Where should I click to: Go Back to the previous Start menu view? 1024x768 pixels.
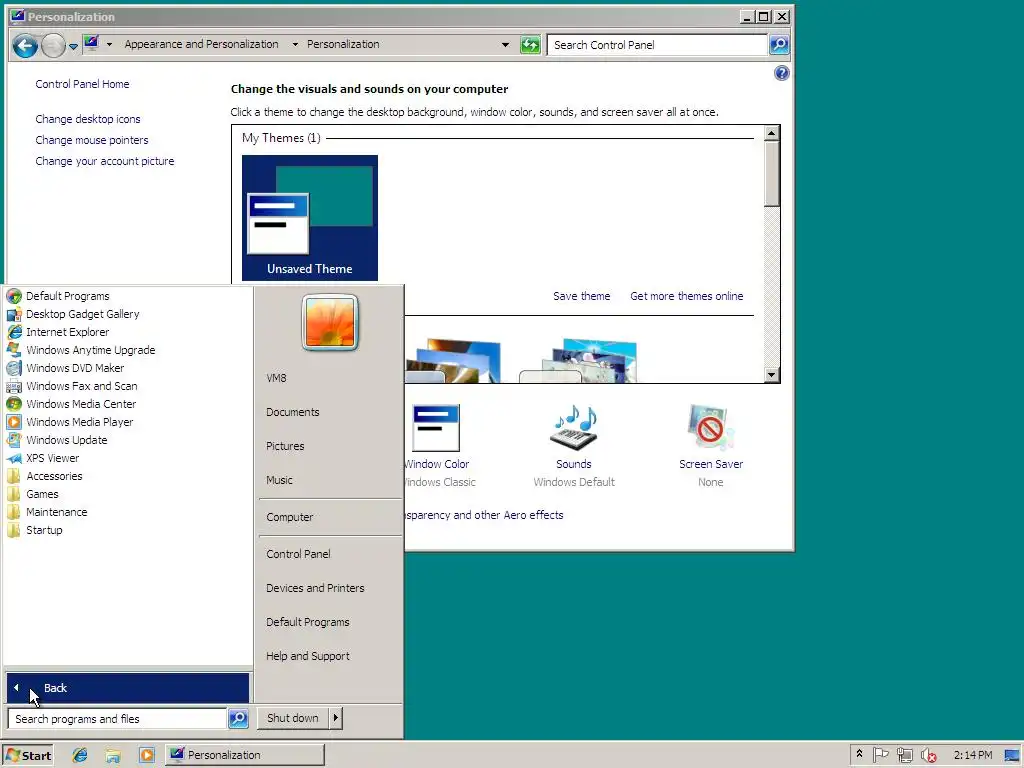pyautogui.click(x=128, y=688)
